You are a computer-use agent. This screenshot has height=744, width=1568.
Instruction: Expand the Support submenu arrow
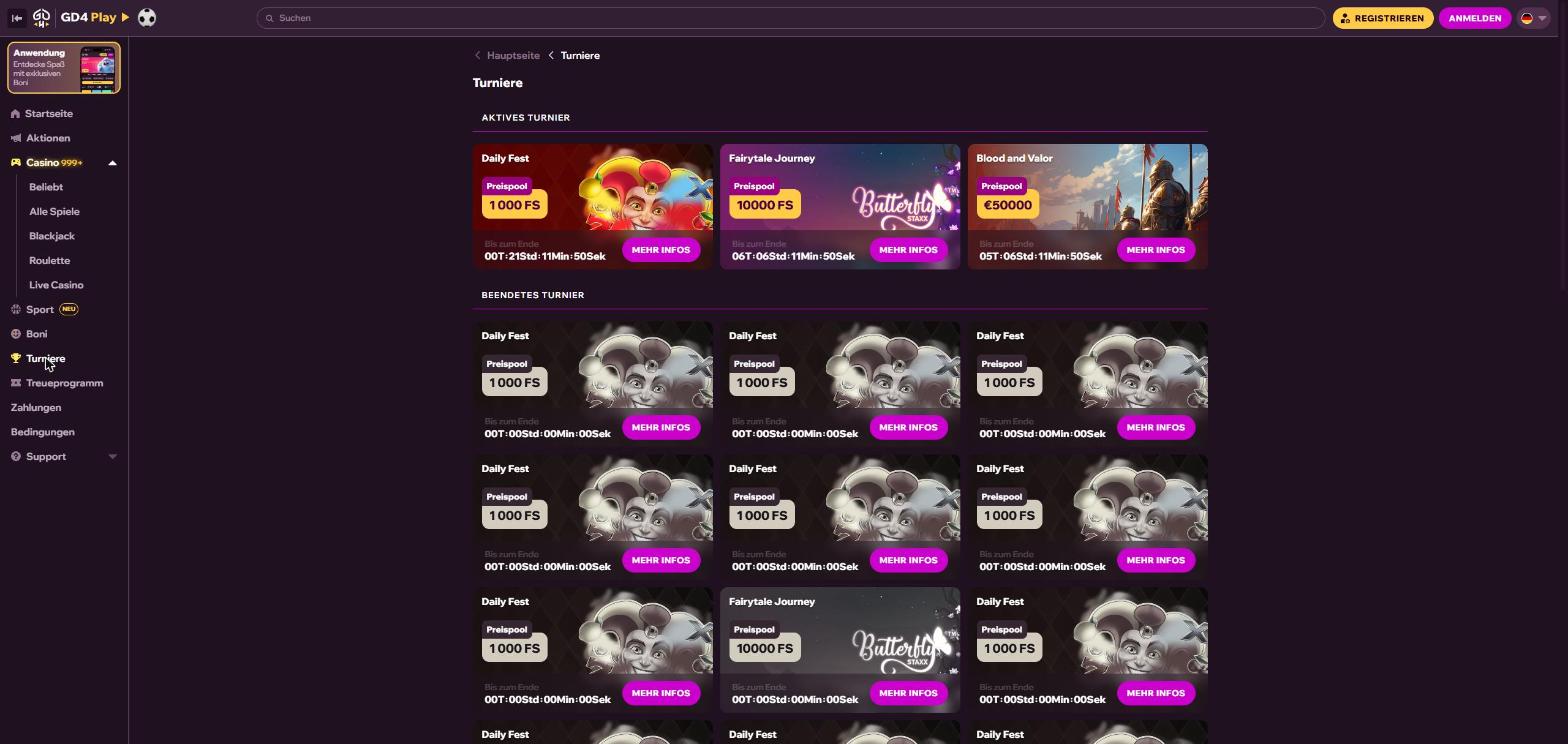pyautogui.click(x=112, y=457)
